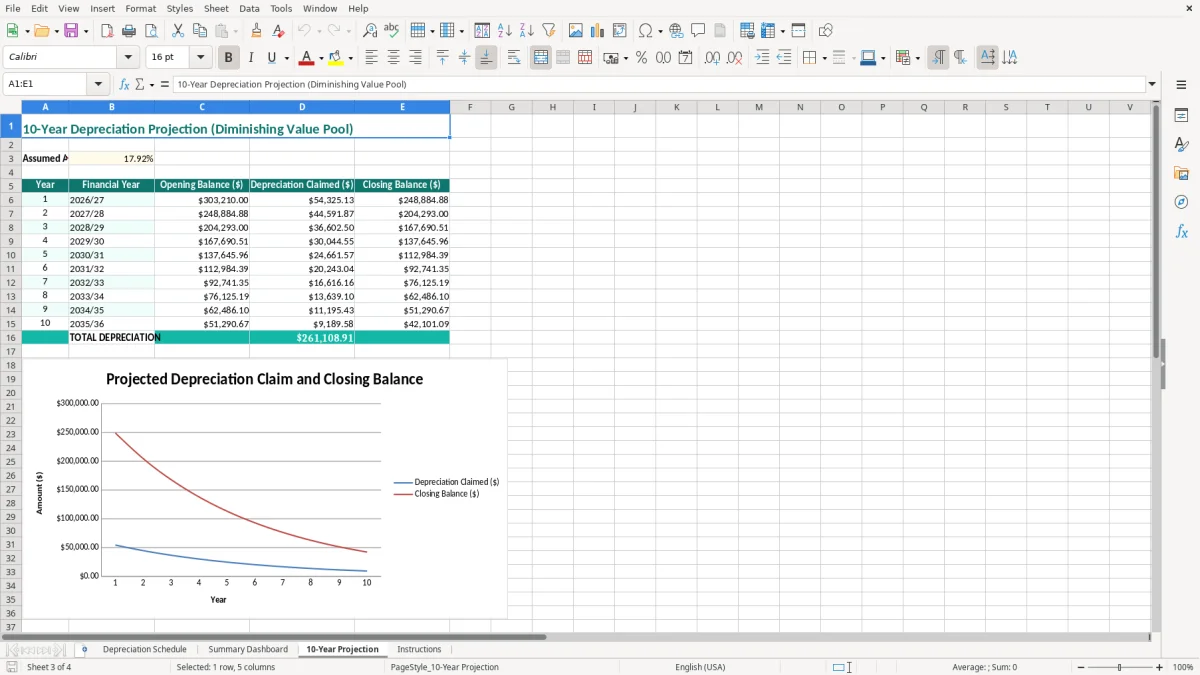Viewport: 1200px width, 675px height.
Task: Click the Copy icon
Action: click(200, 31)
